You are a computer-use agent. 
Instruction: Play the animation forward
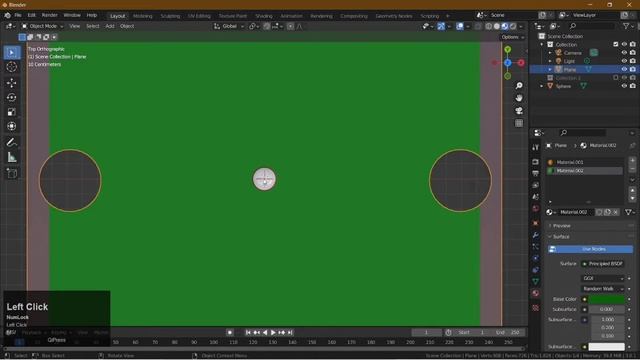point(273,333)
